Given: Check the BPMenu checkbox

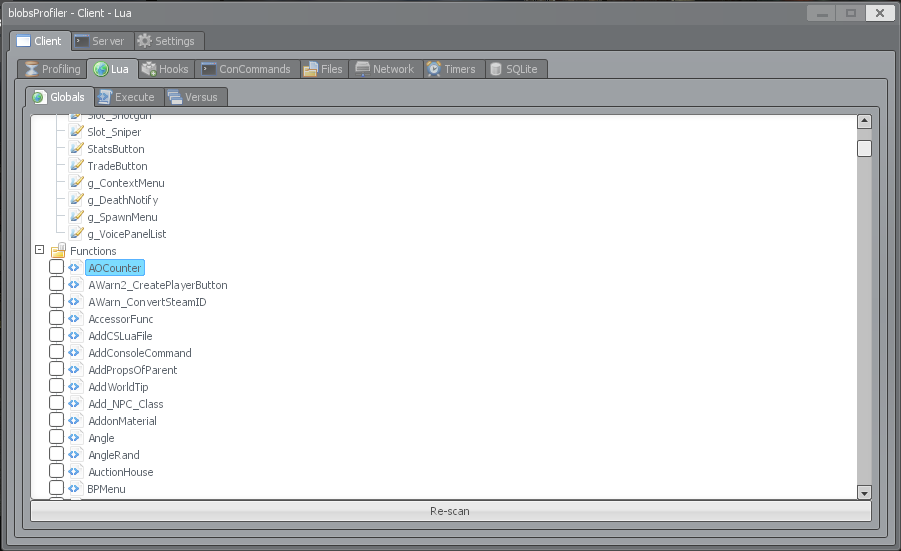Looking at the screenshot, I should point(56,488).
